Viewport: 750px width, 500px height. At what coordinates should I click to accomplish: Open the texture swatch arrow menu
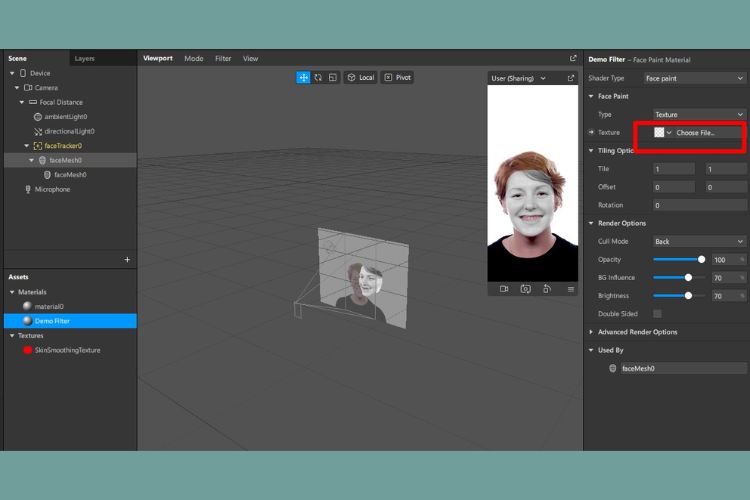pos(669,133)
